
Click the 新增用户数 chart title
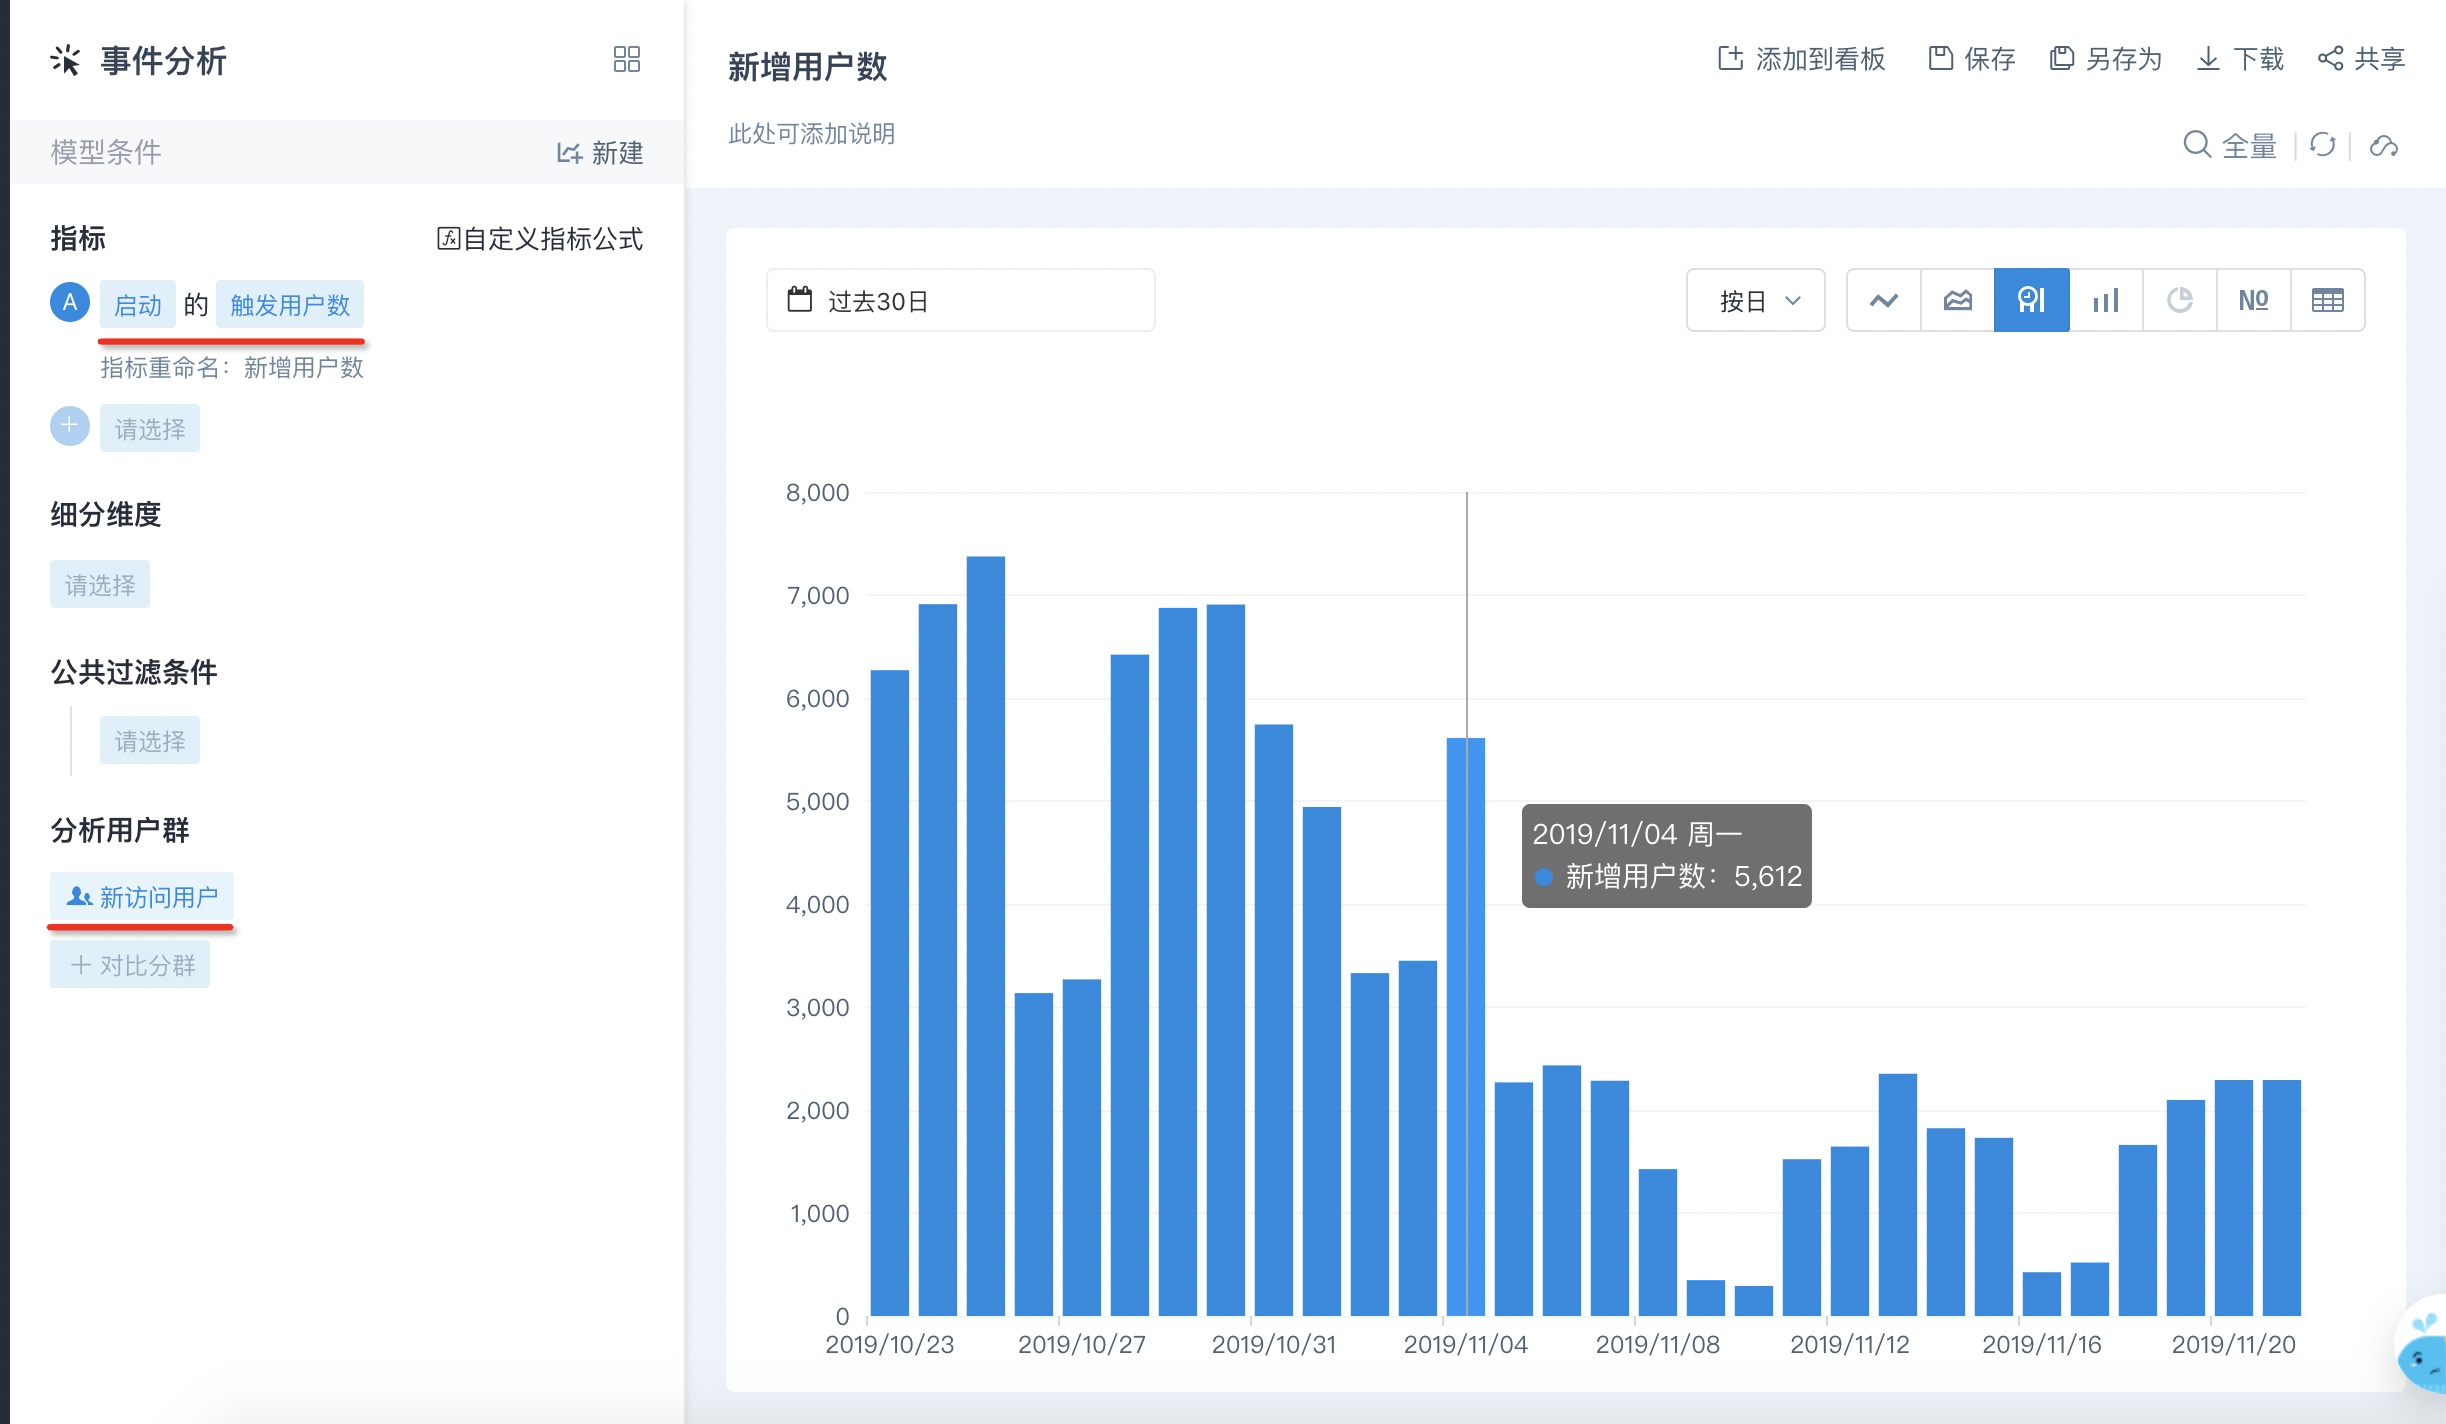coord(808,67)
